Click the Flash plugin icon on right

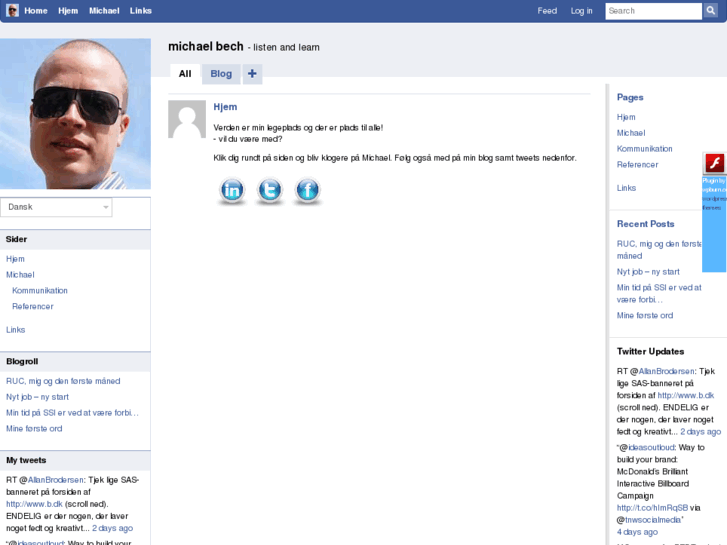(714, 163)
